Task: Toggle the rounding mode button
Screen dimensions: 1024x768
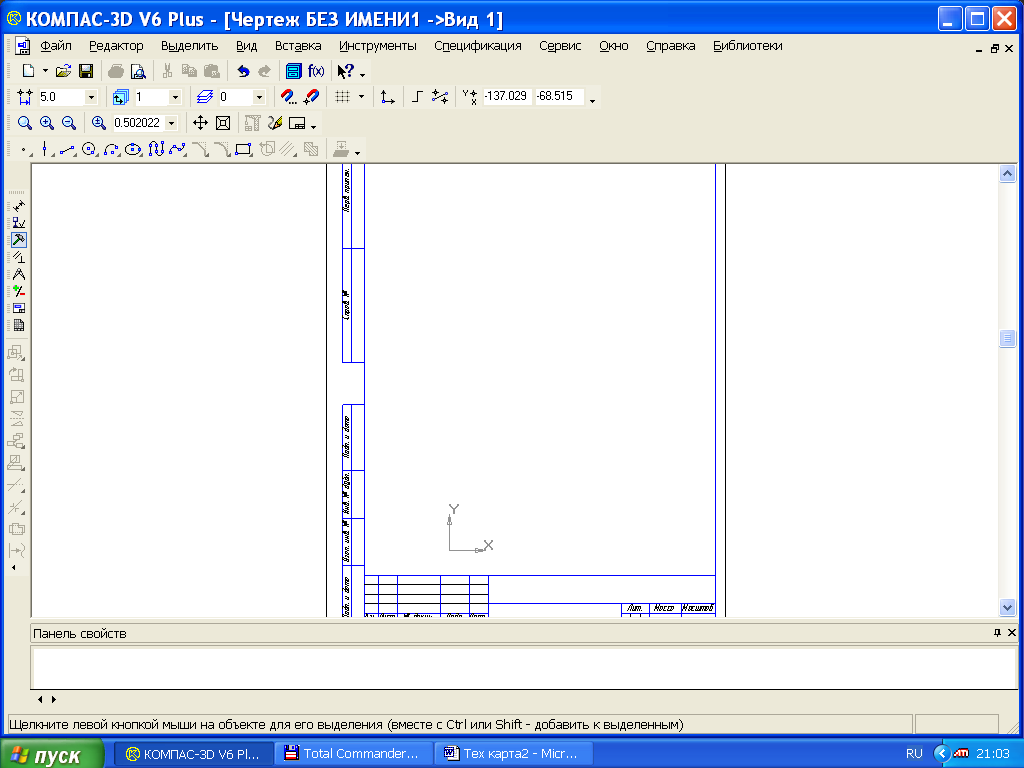Action: [440, 97]
